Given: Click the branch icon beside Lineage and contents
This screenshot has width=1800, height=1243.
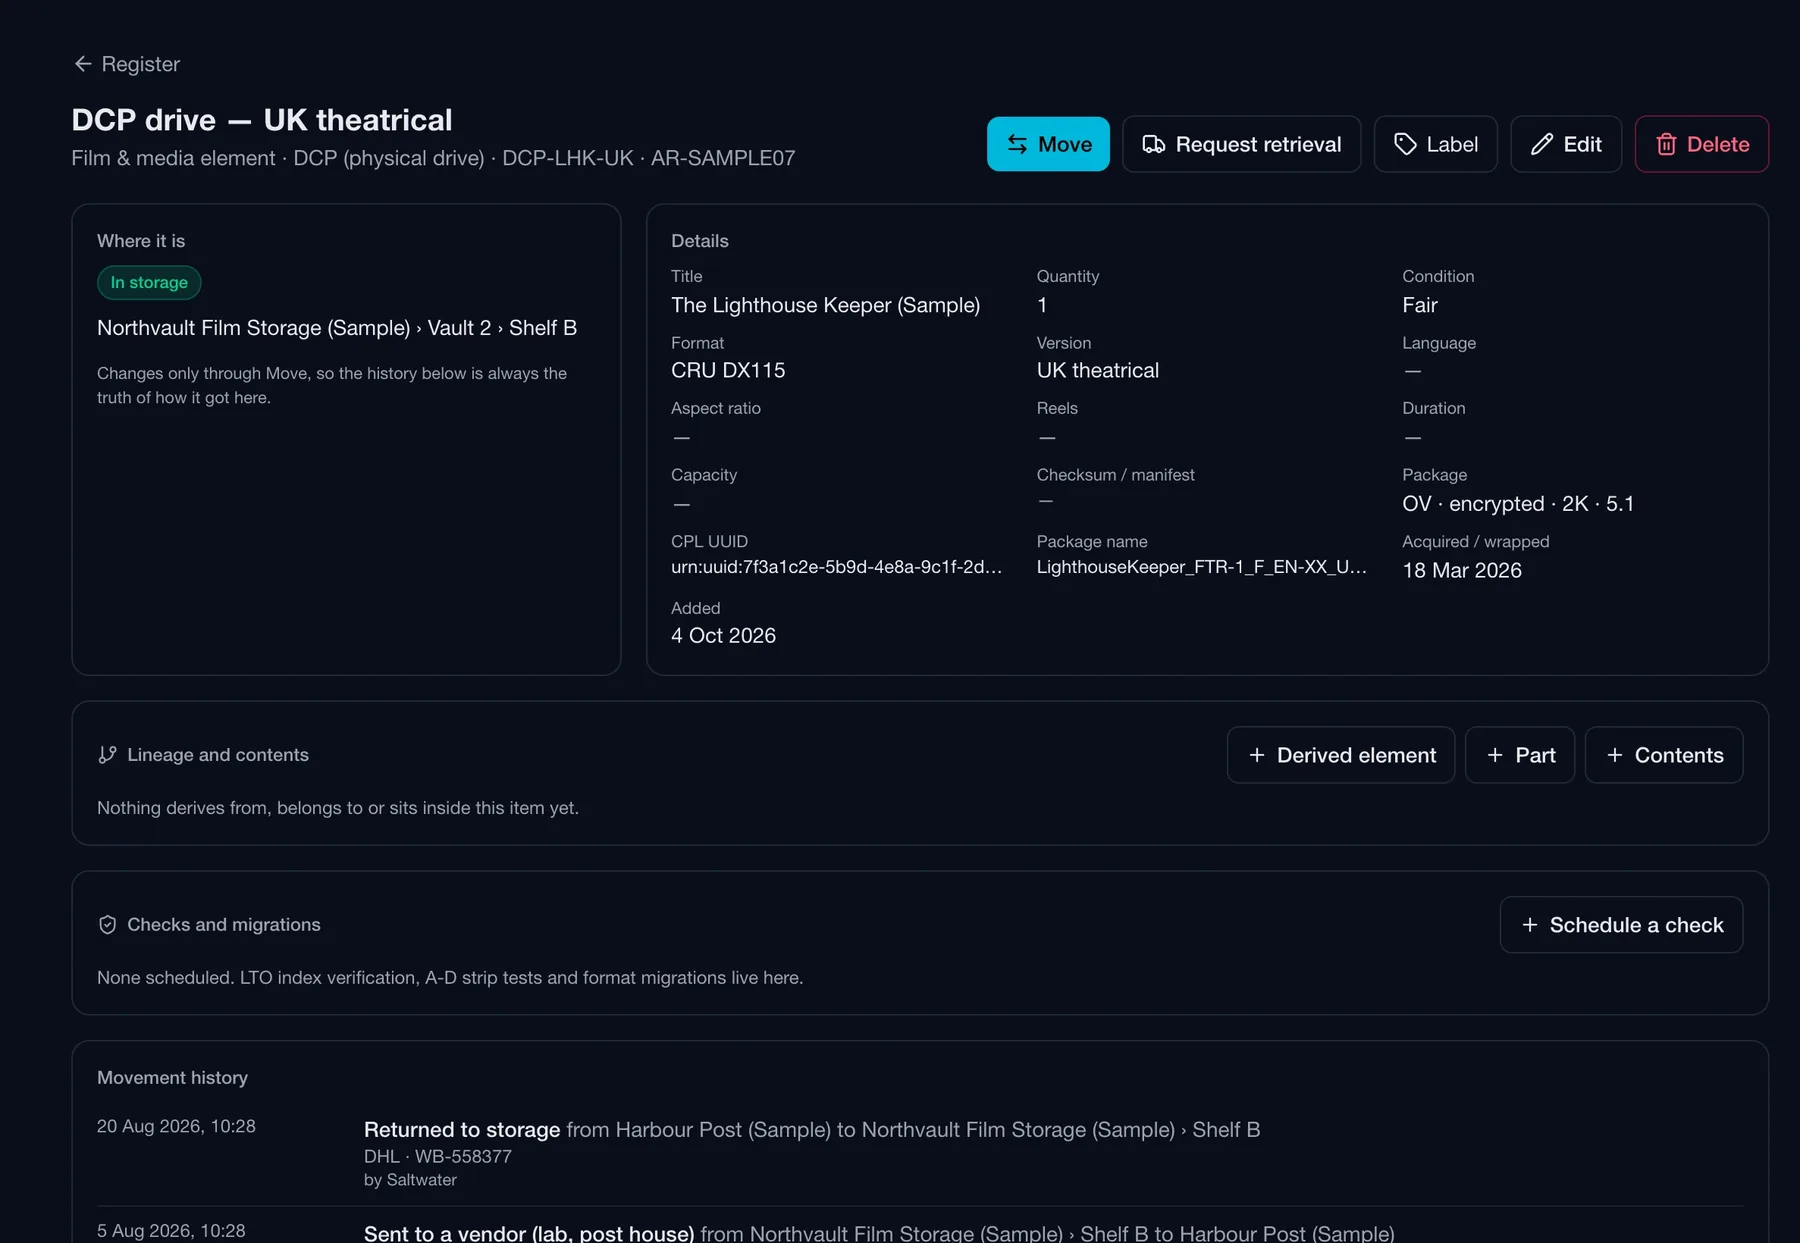Looking at the screenshot, I should [x=107, y=755].
